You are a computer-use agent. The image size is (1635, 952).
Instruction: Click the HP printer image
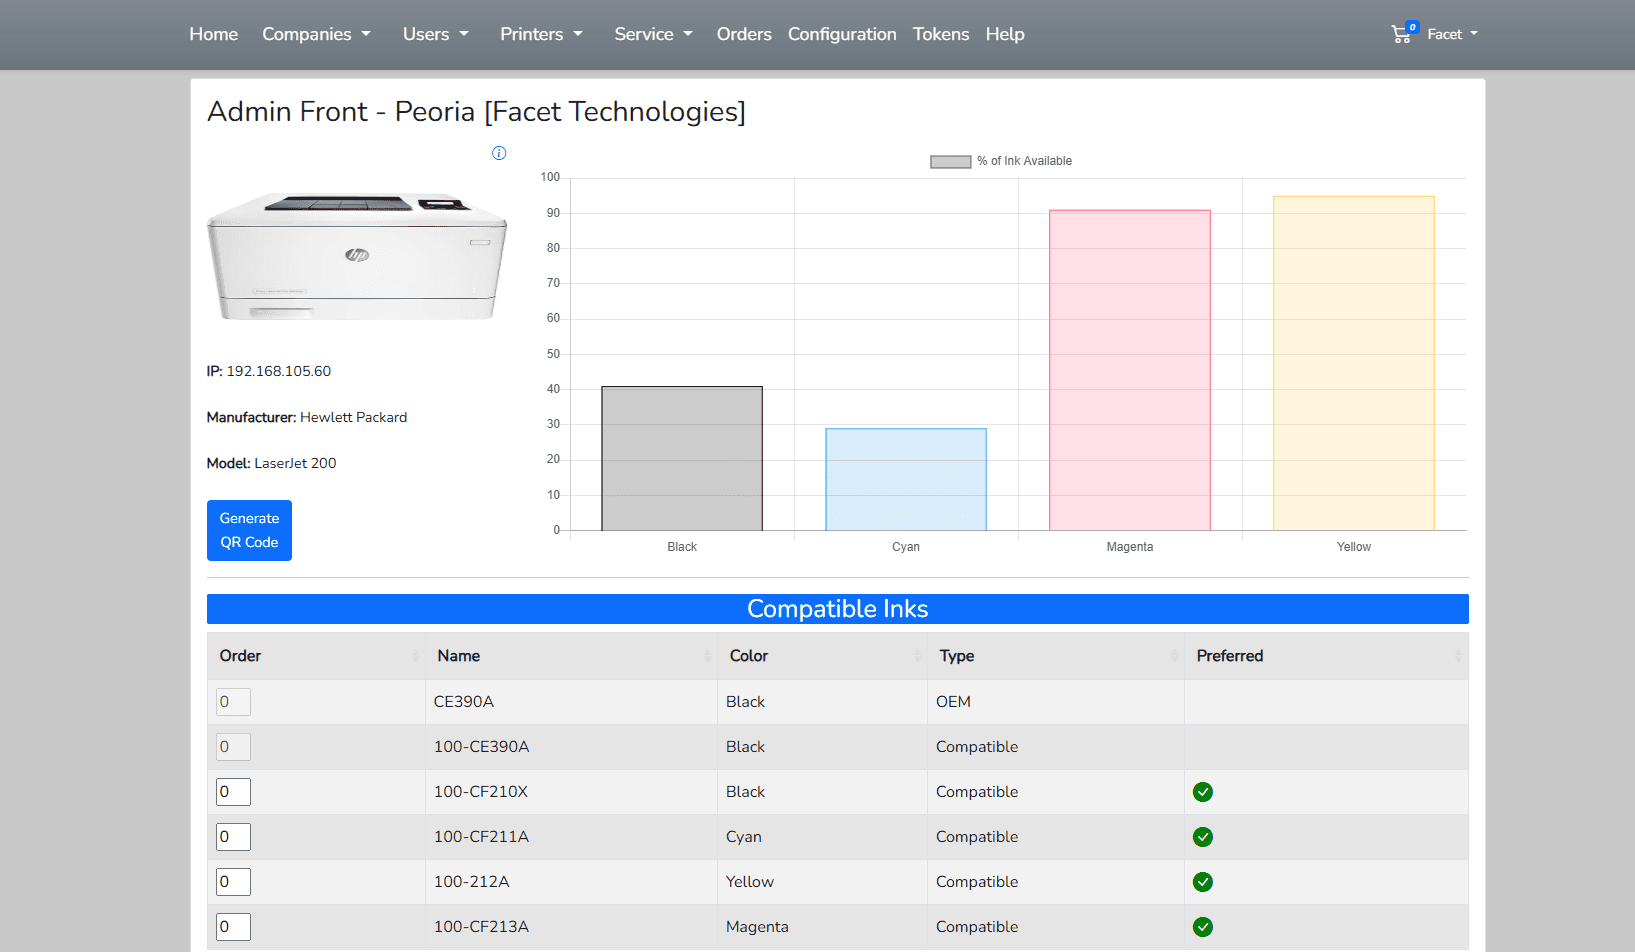pyautogui.click(x=357, y=256)
